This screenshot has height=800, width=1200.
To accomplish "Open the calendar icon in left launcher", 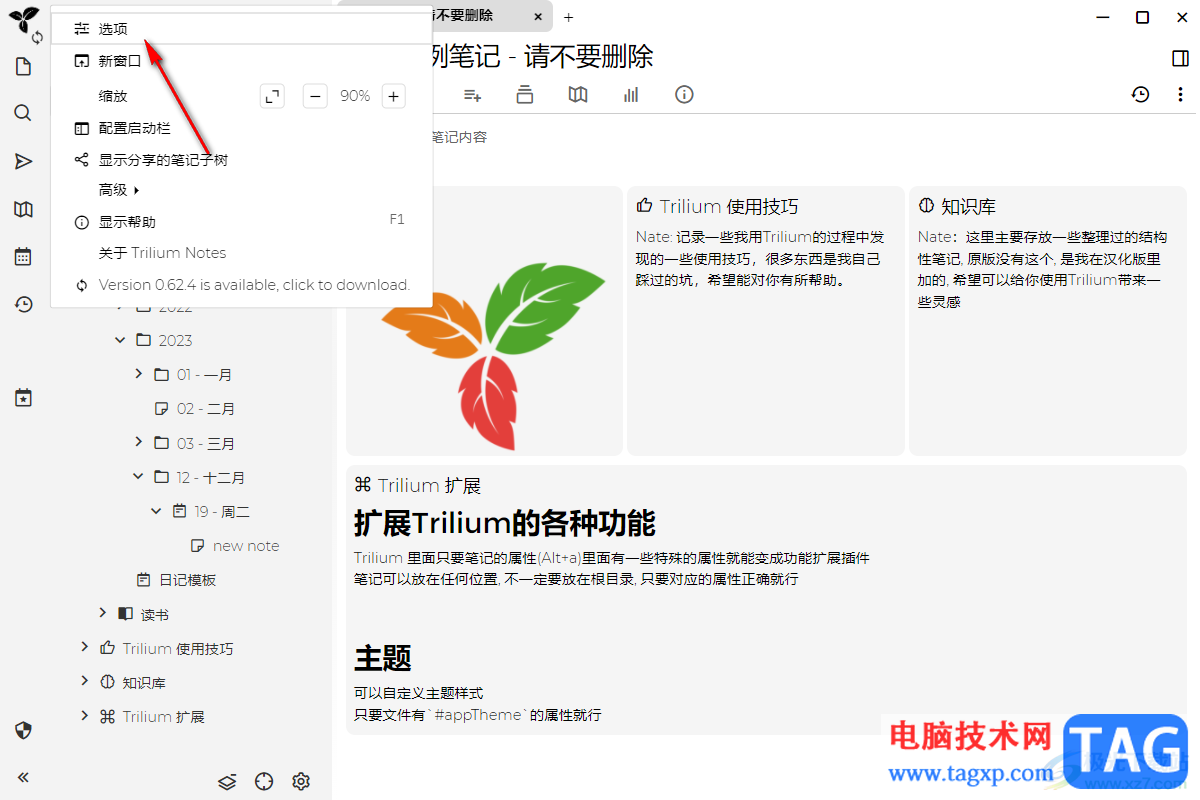I will click(23, 257).
